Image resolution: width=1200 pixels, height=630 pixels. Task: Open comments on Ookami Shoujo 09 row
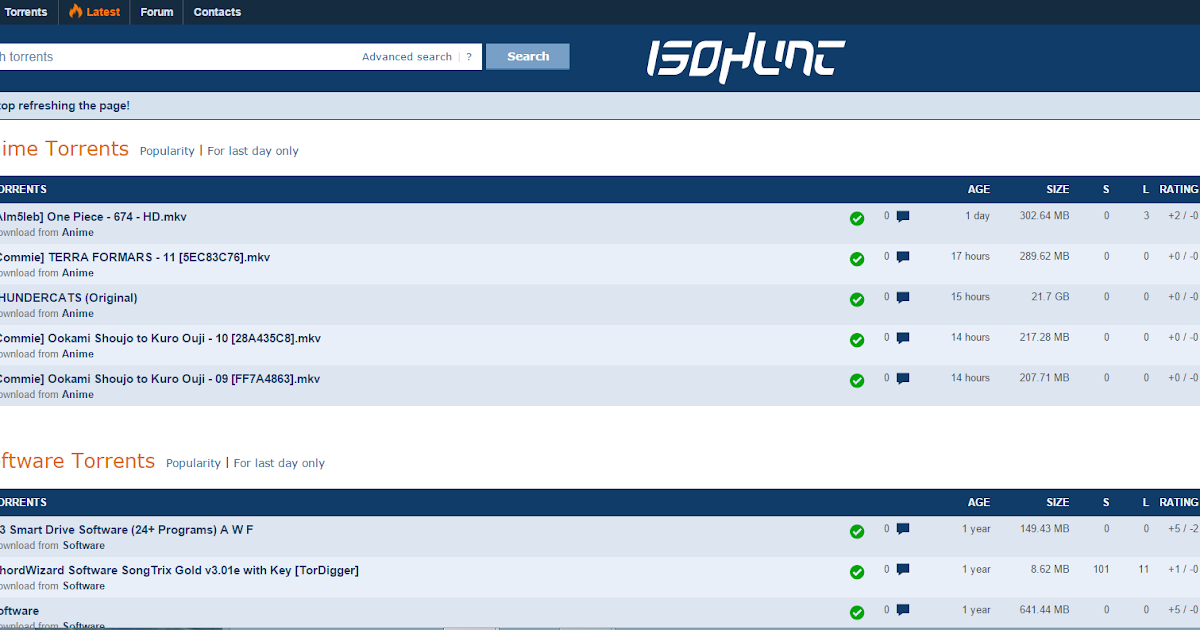pos(903,378)
